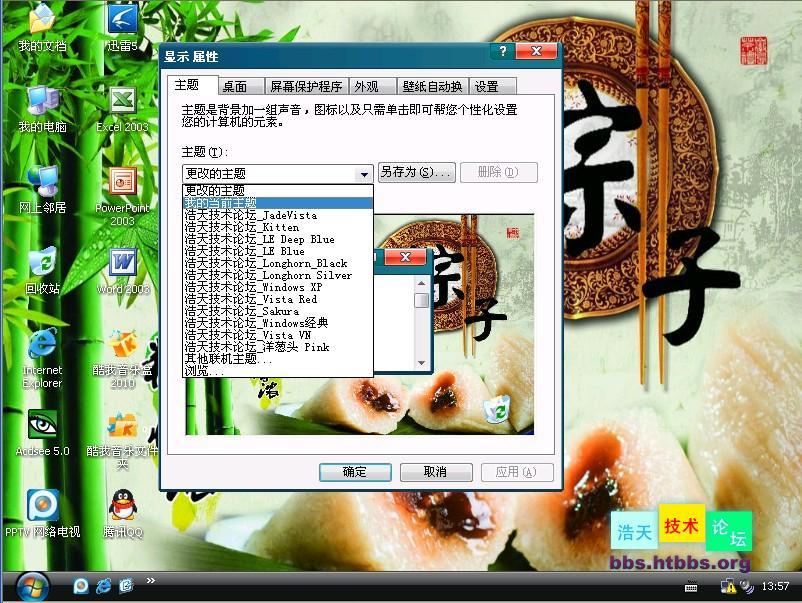Choose theme 浩天技术论坛_JadeVista
Screen dimensions: 802x603
tap(278, 215)
